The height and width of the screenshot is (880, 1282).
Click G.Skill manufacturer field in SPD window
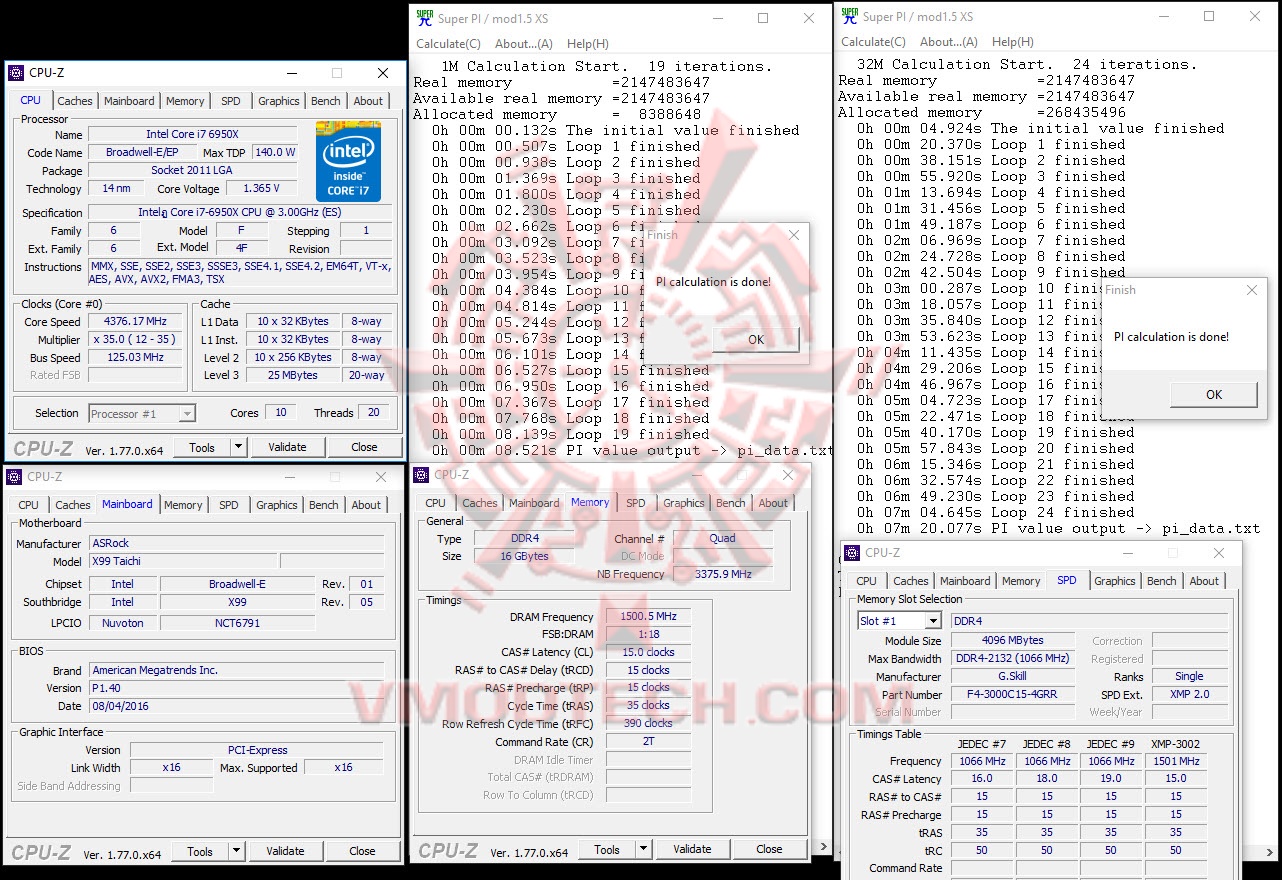pyautogui.click(x=1012, y=677)
